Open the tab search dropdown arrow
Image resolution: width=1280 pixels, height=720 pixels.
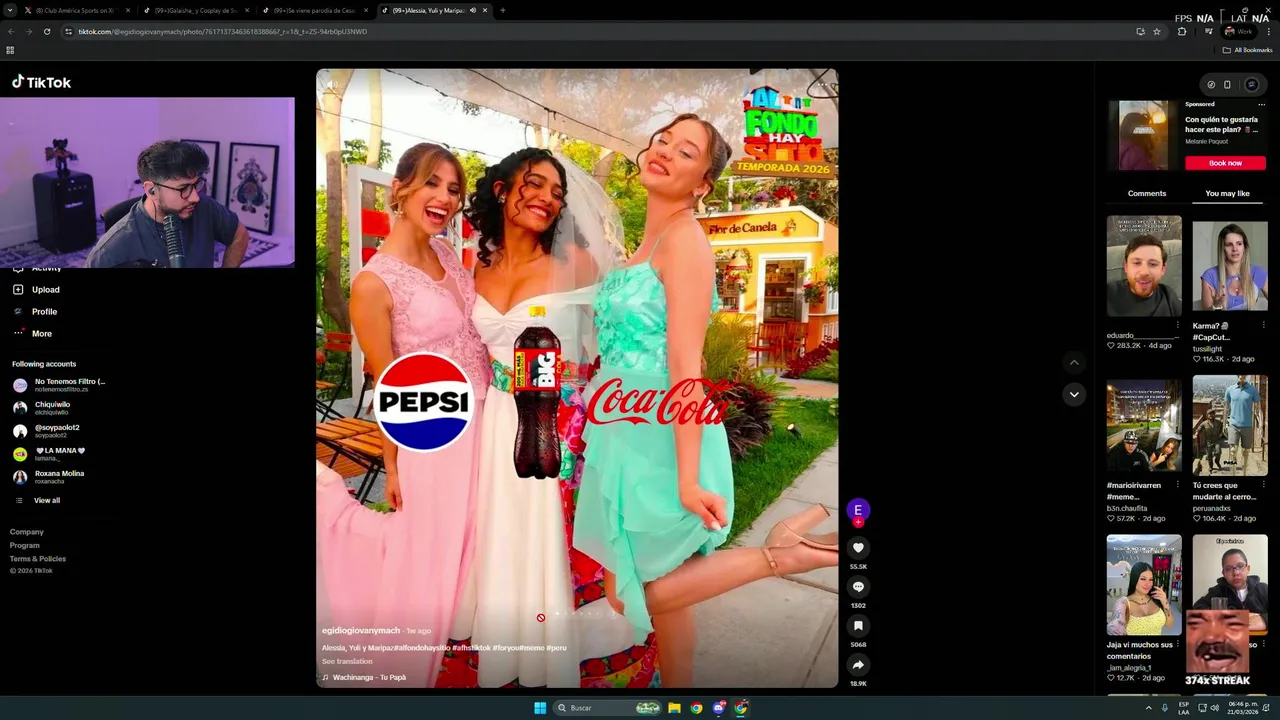click(x=11, y=10)
